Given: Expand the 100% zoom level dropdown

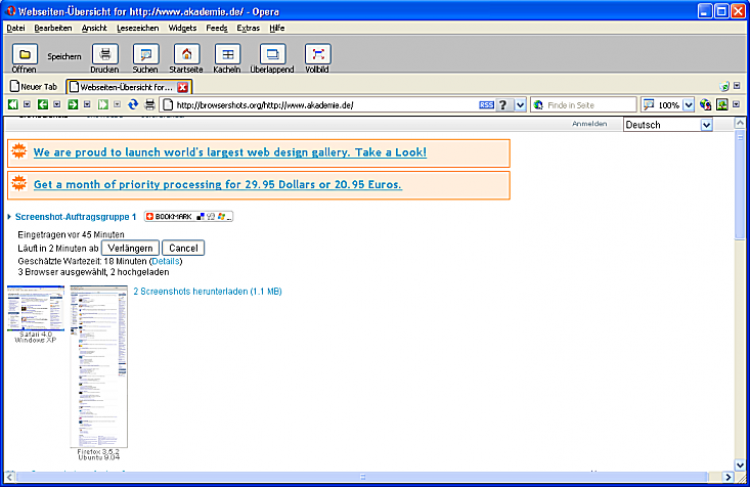Looking at the screenshot, I should click(x=689, y=105).
